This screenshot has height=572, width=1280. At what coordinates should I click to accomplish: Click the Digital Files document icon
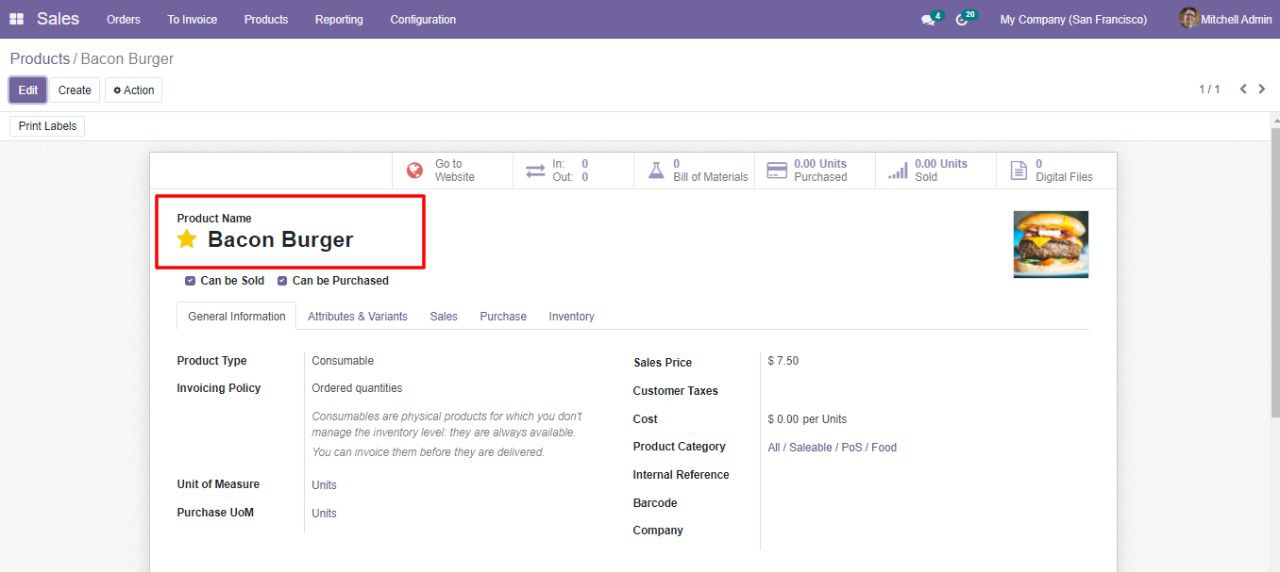pos(1018,171)
